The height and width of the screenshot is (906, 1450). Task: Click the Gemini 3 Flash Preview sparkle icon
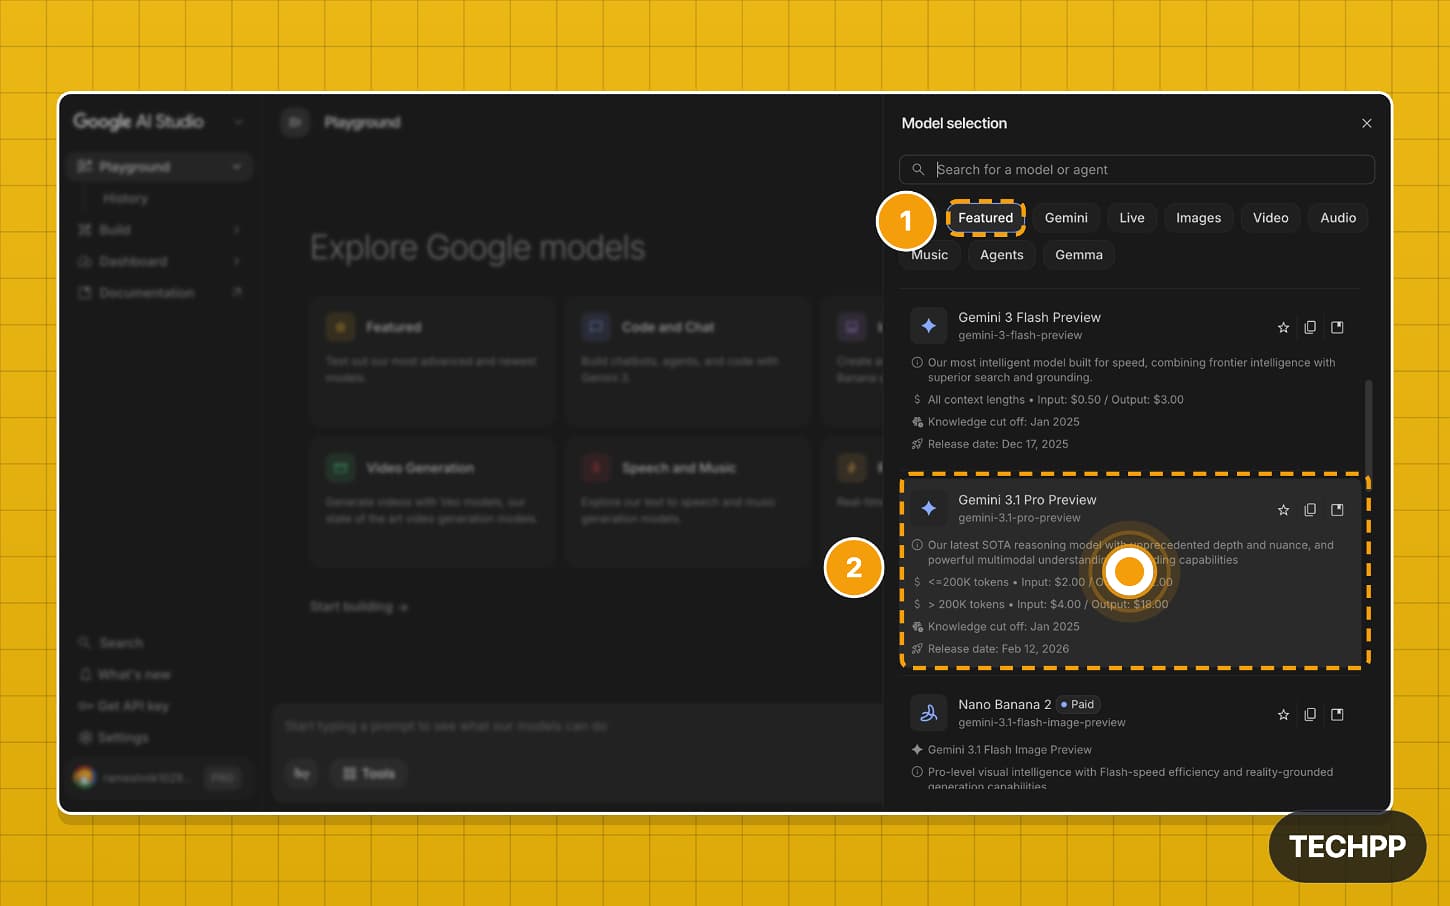click(x=928, y=325)
